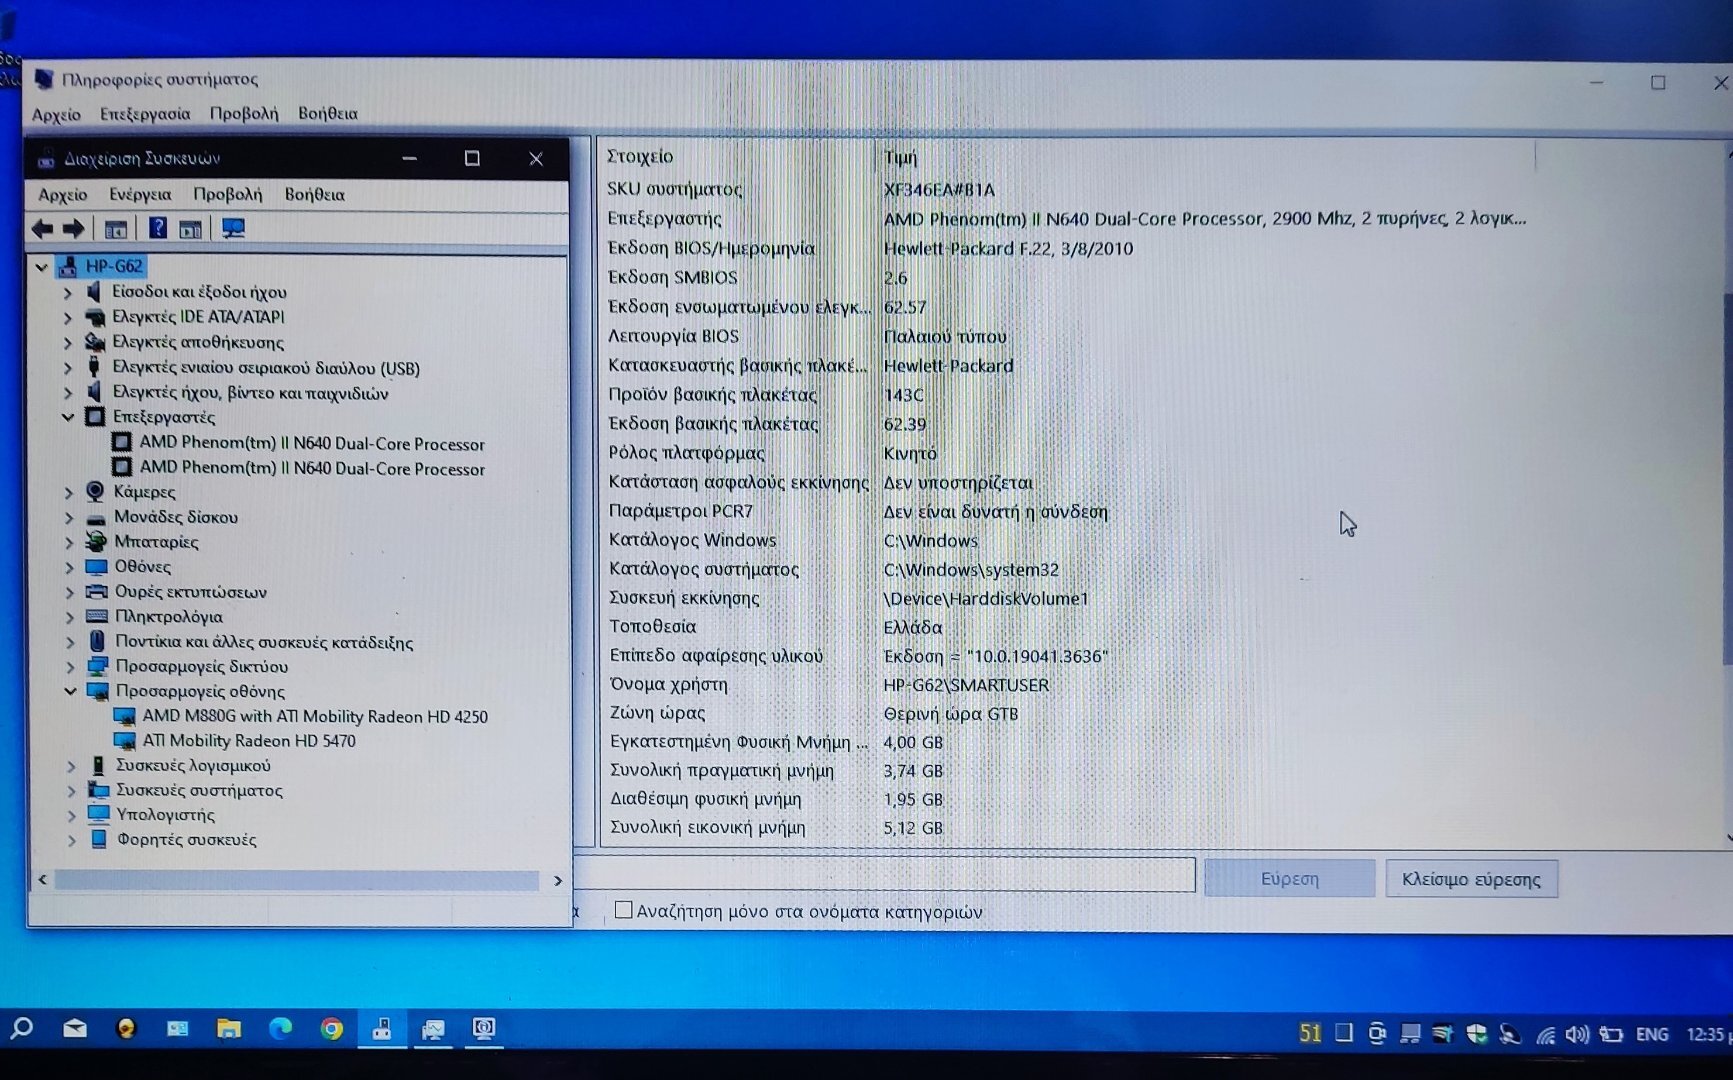This screenshot has width=1733, height=1080.
Task: Select the second AMD Phenom II N640 processor
Action: coord(311,468)
